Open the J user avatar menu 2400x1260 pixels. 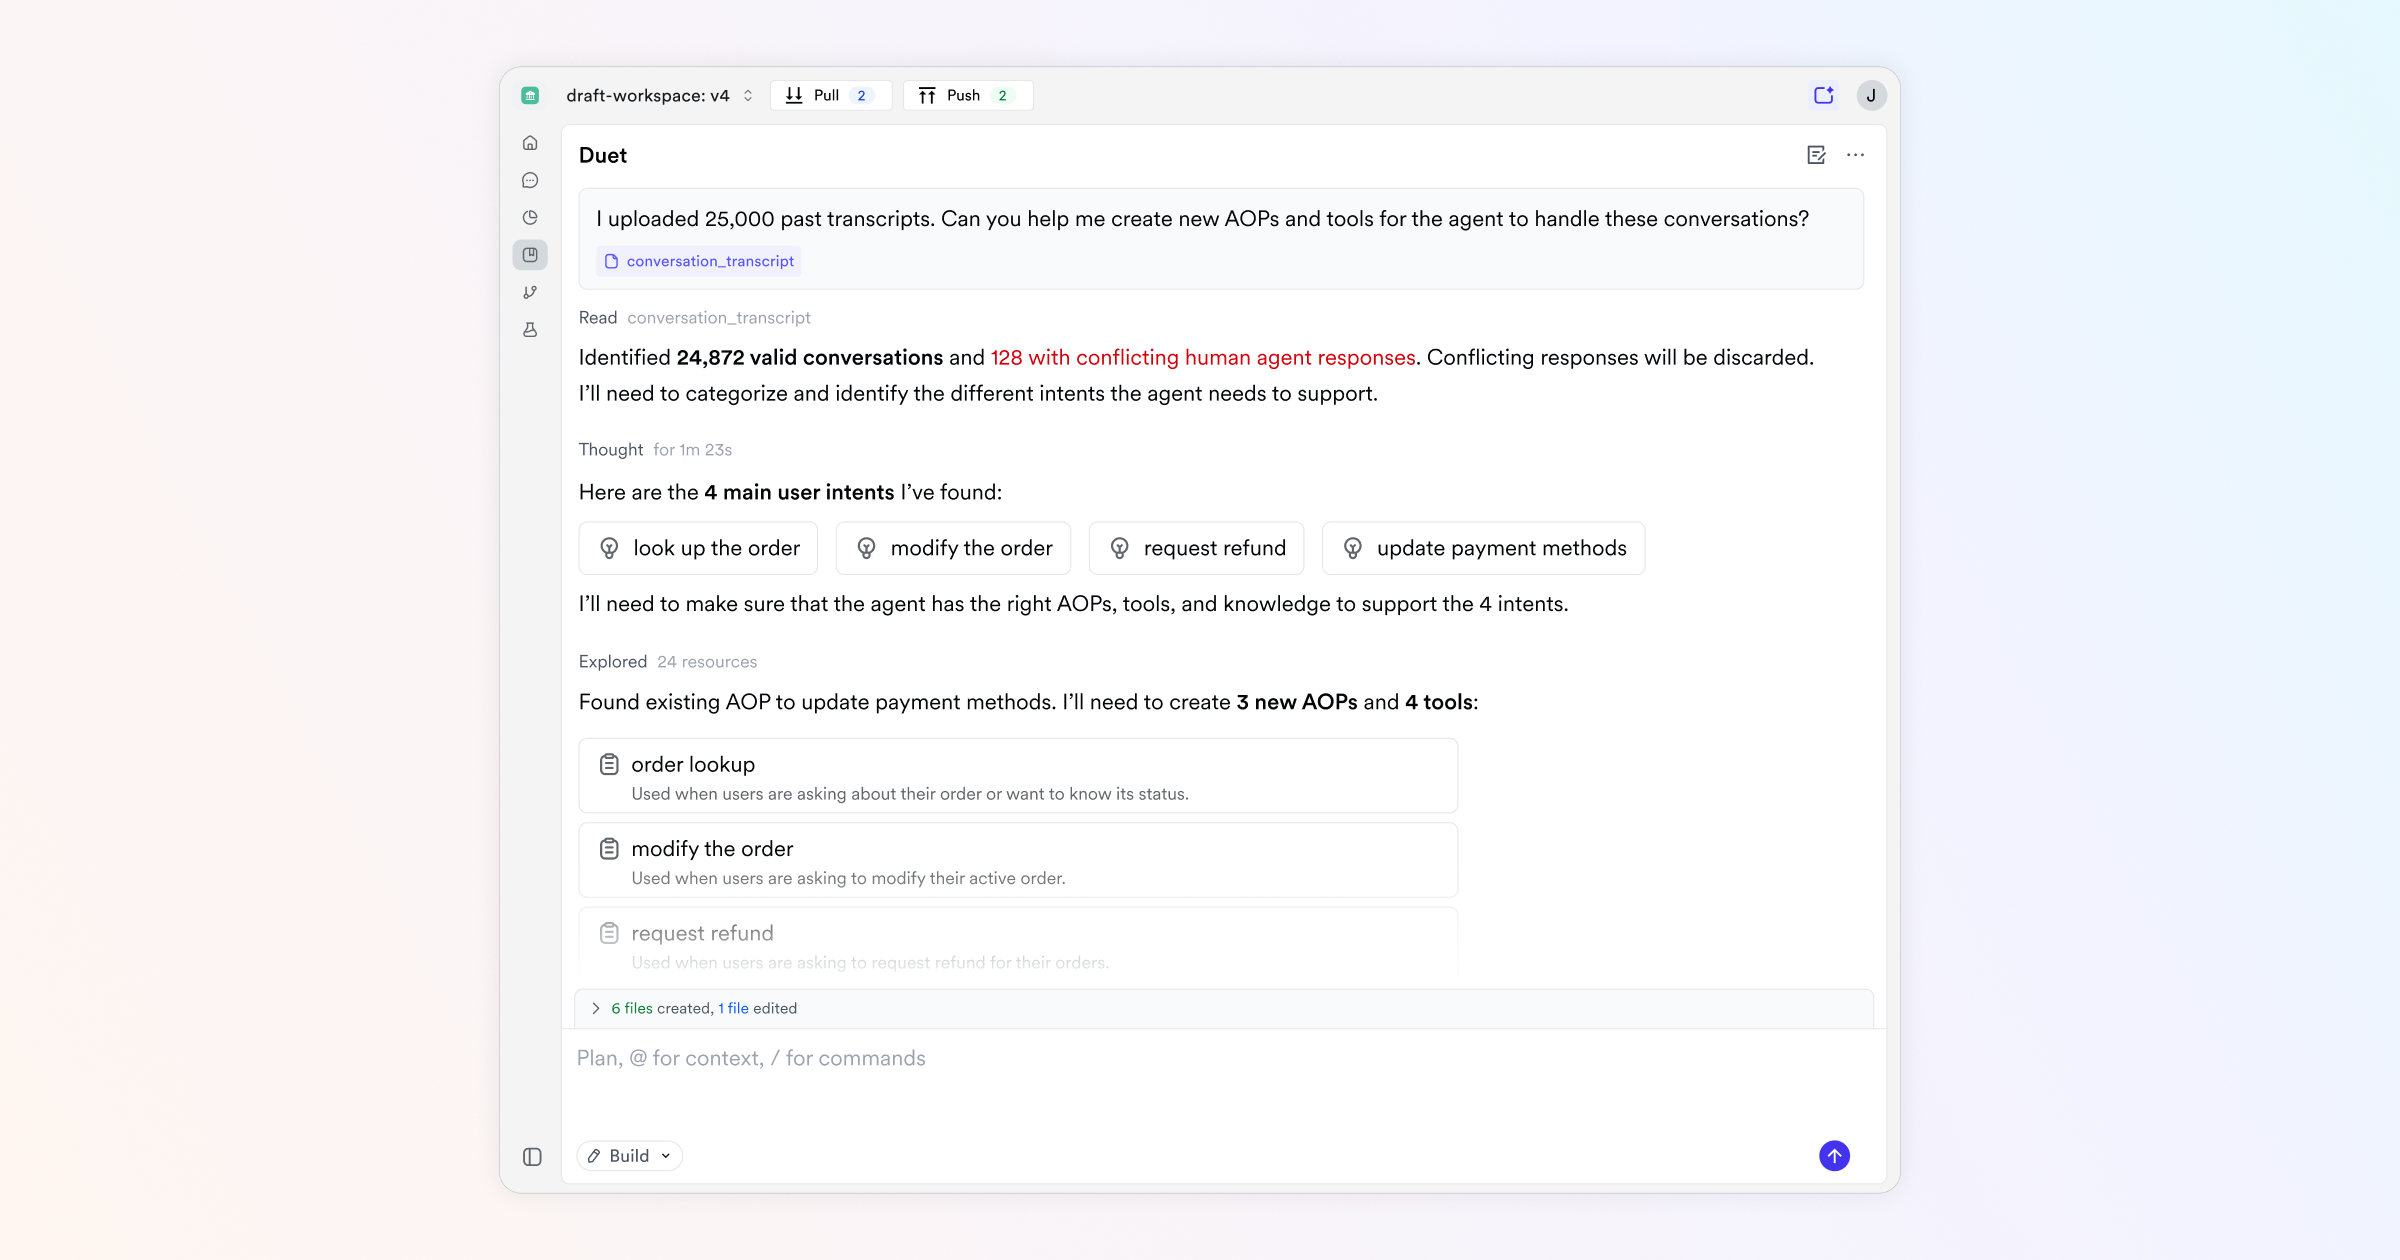(1871, 95)
